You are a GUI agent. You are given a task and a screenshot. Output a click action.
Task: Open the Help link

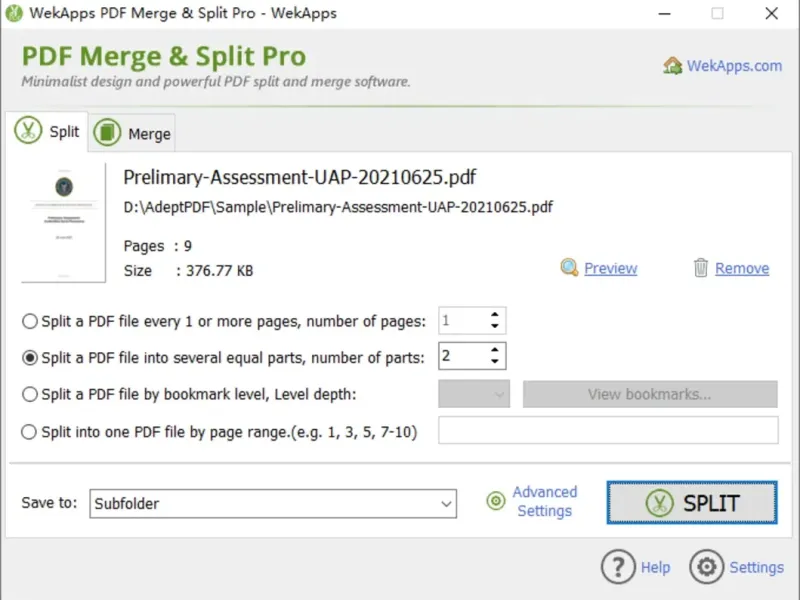pyautogui.click(x=655, y=567)
